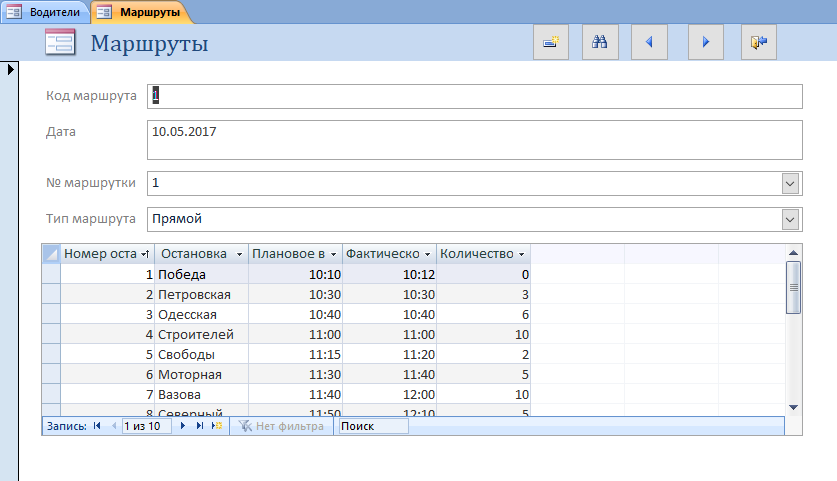The height and width of the screenshot is (481, 837).
Task: Open the Плановое в column filter dropdown
Action: pos(334,254)
